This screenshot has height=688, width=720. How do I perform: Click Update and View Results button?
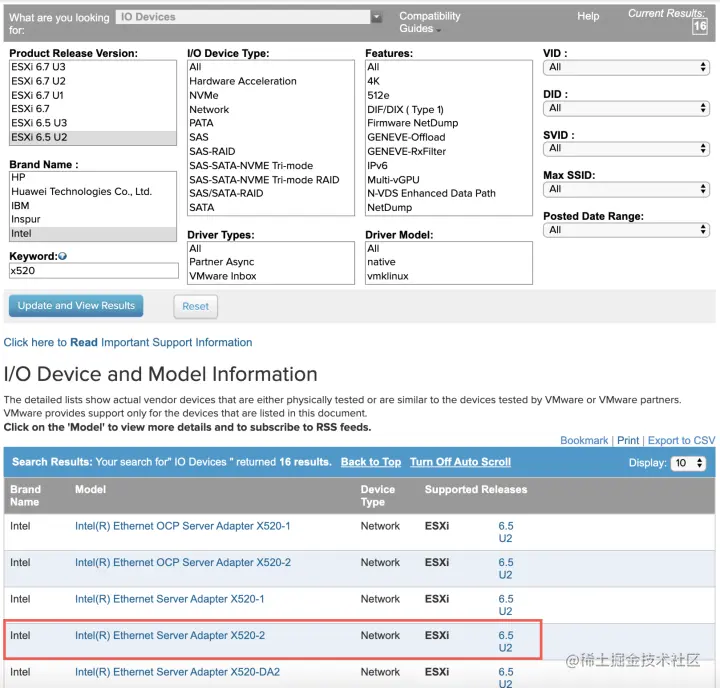pos(76,306)
